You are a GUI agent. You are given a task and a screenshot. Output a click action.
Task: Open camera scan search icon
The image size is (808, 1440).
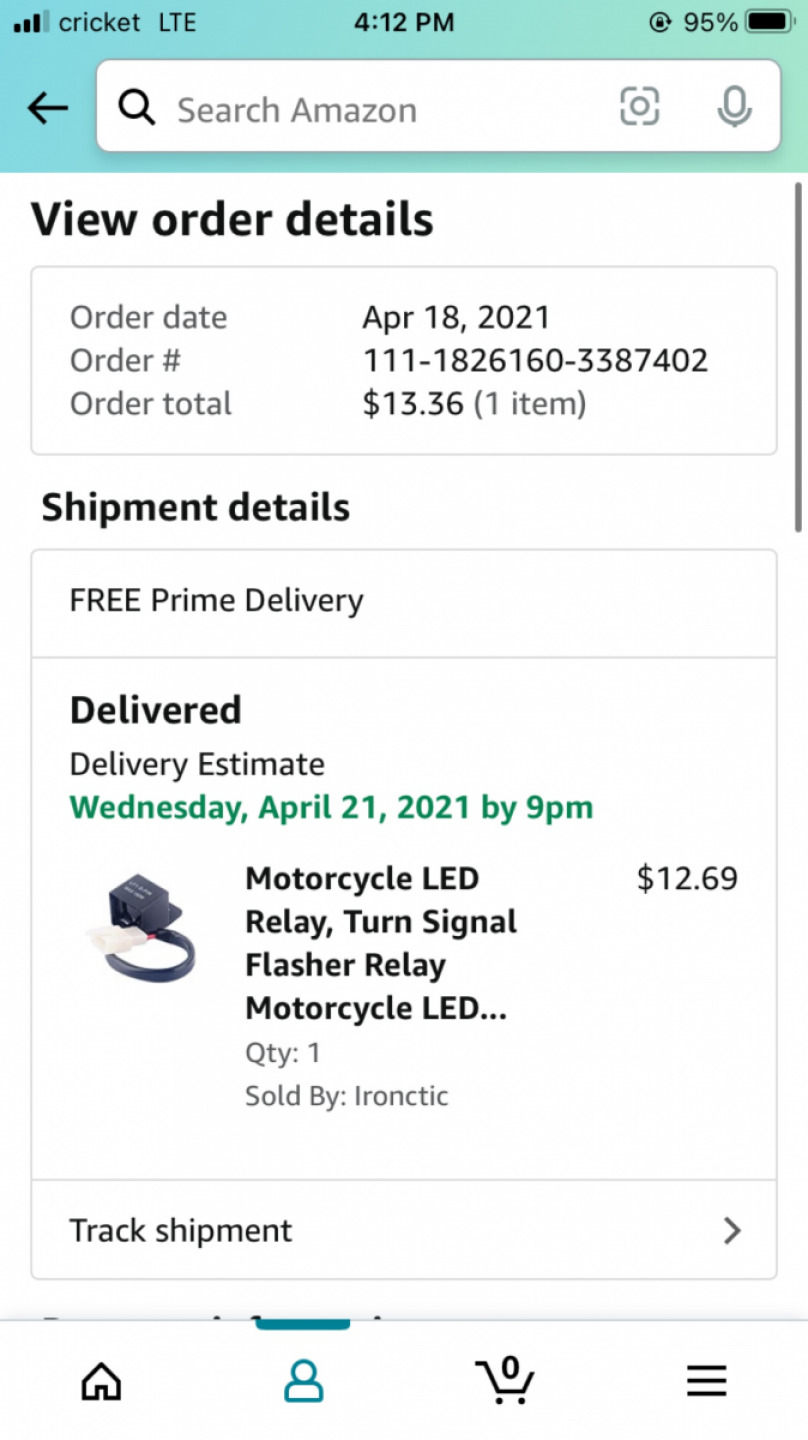pos(640,106)
